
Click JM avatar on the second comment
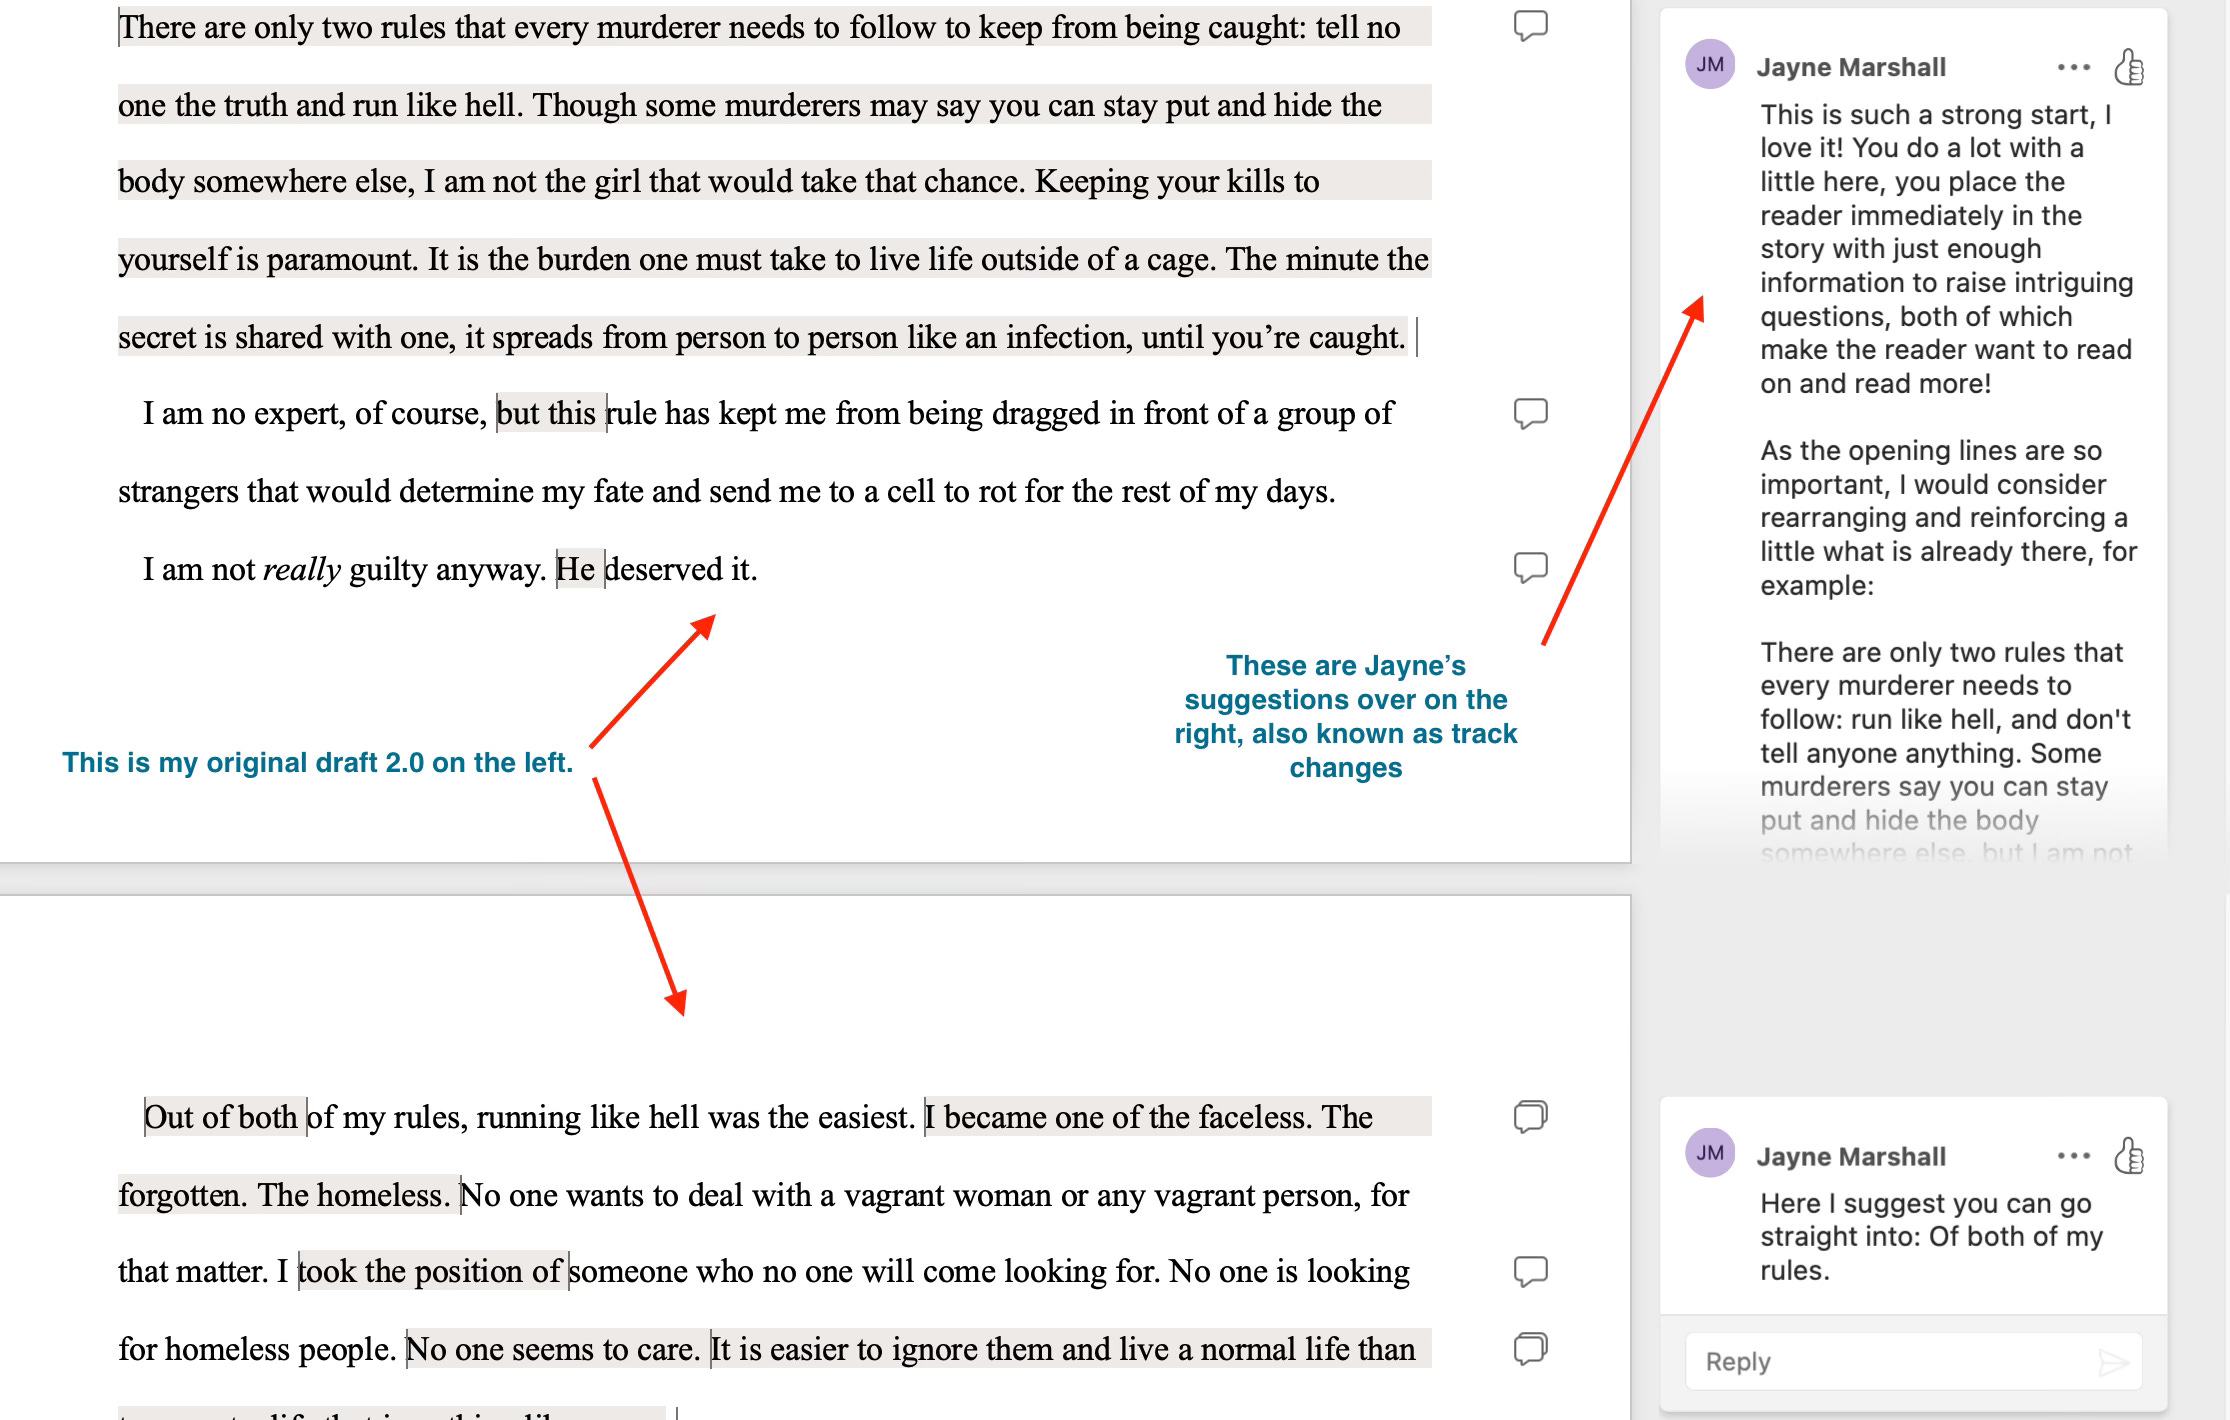coord(1710,1153)
